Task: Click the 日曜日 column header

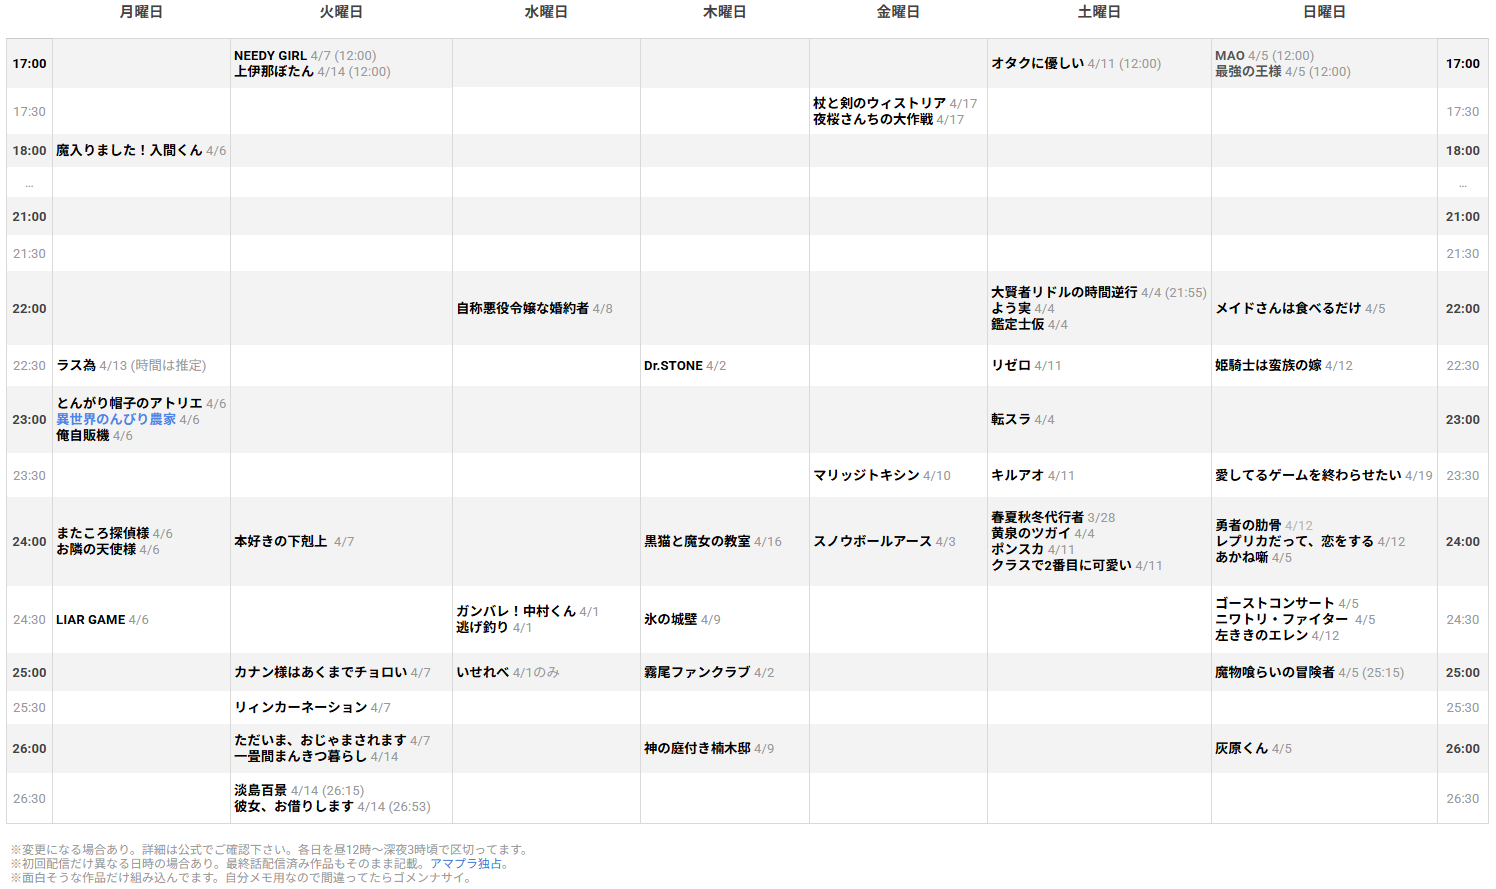Action: tap(1324, 12)
